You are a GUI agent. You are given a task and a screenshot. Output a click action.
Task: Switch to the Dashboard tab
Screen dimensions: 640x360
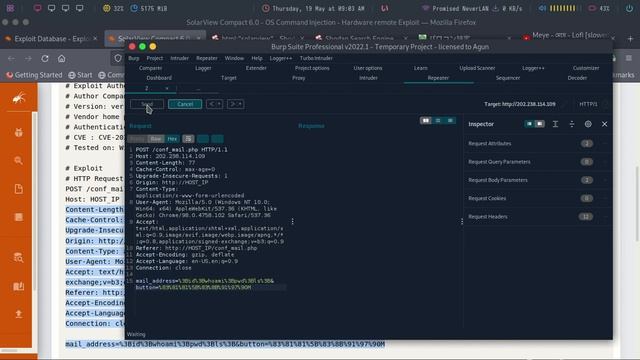(159, 78)
